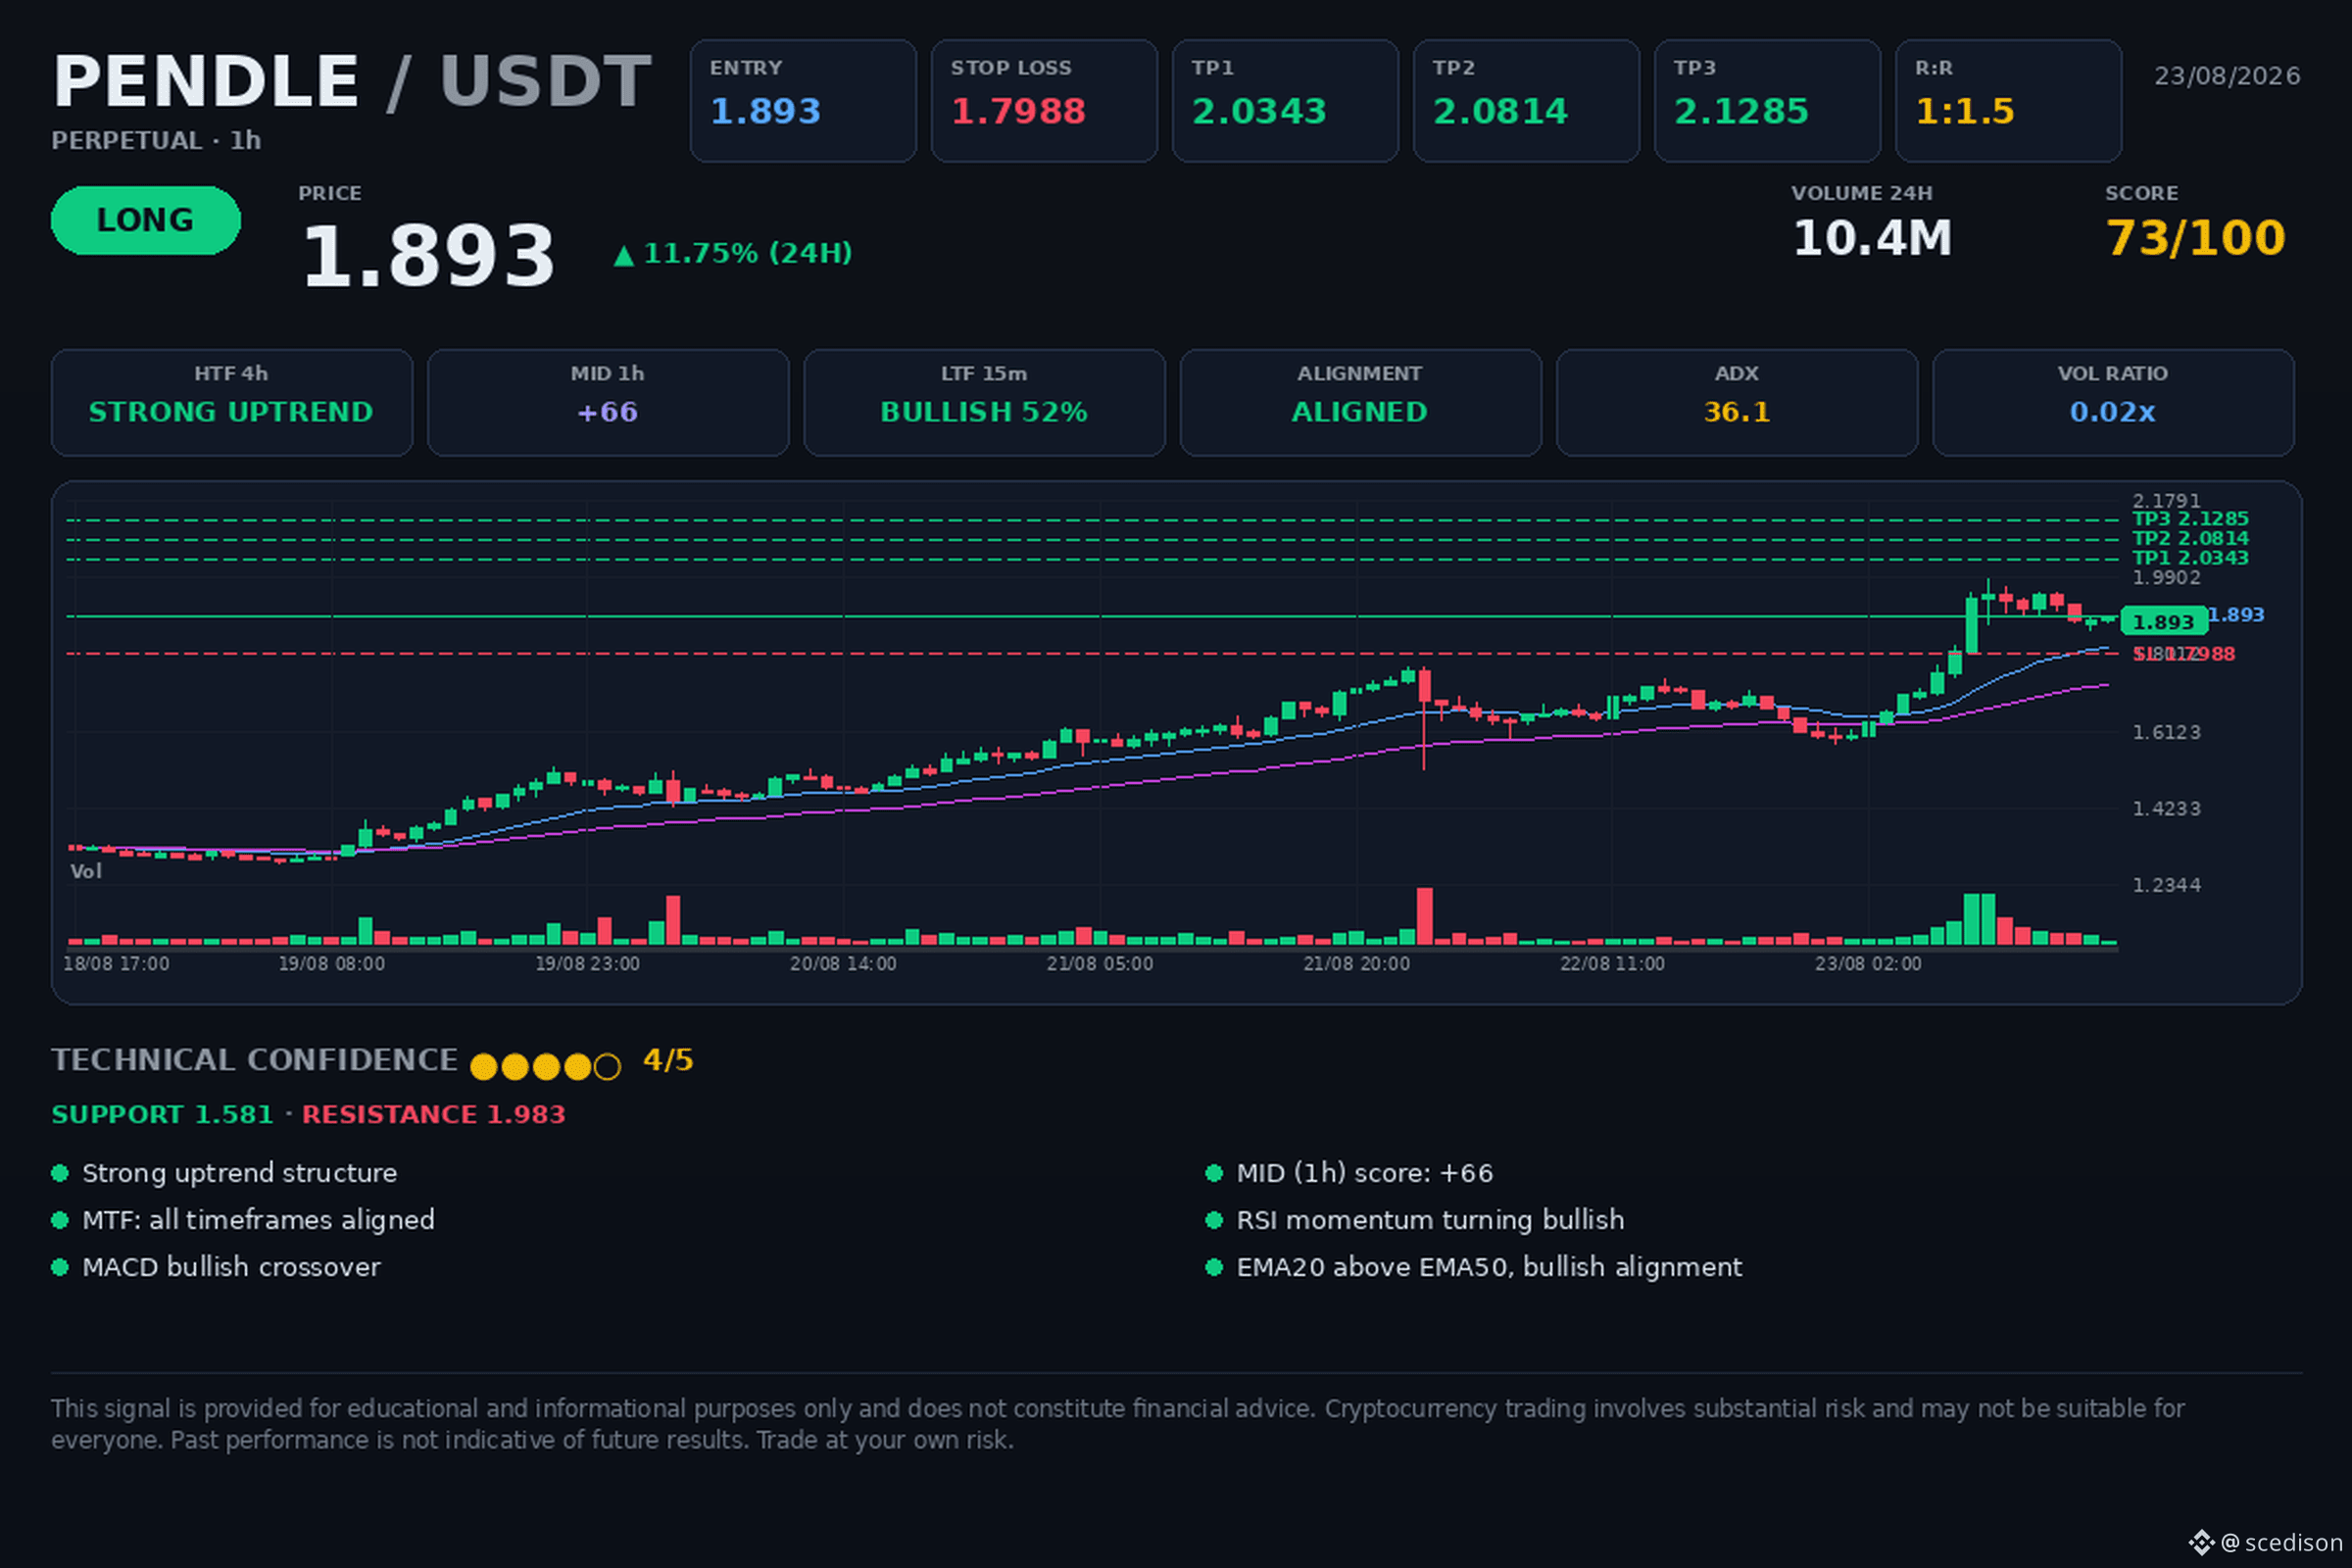Select the TP1 2.0343 card

click(x=1285, y=101)
